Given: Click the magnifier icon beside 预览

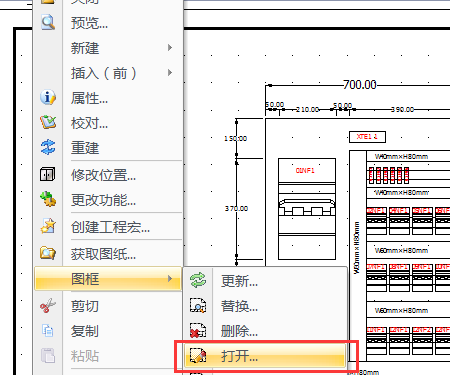Looking at the screenshot, I should coord(48,22).
